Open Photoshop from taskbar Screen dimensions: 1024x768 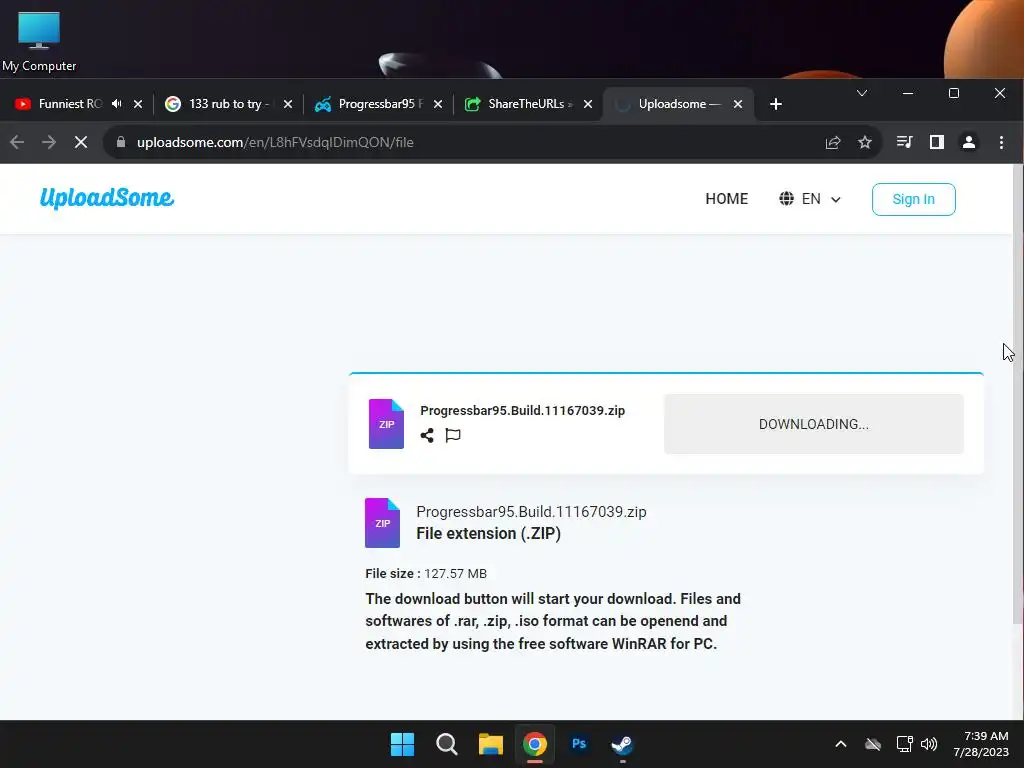[x=579, y=744]
